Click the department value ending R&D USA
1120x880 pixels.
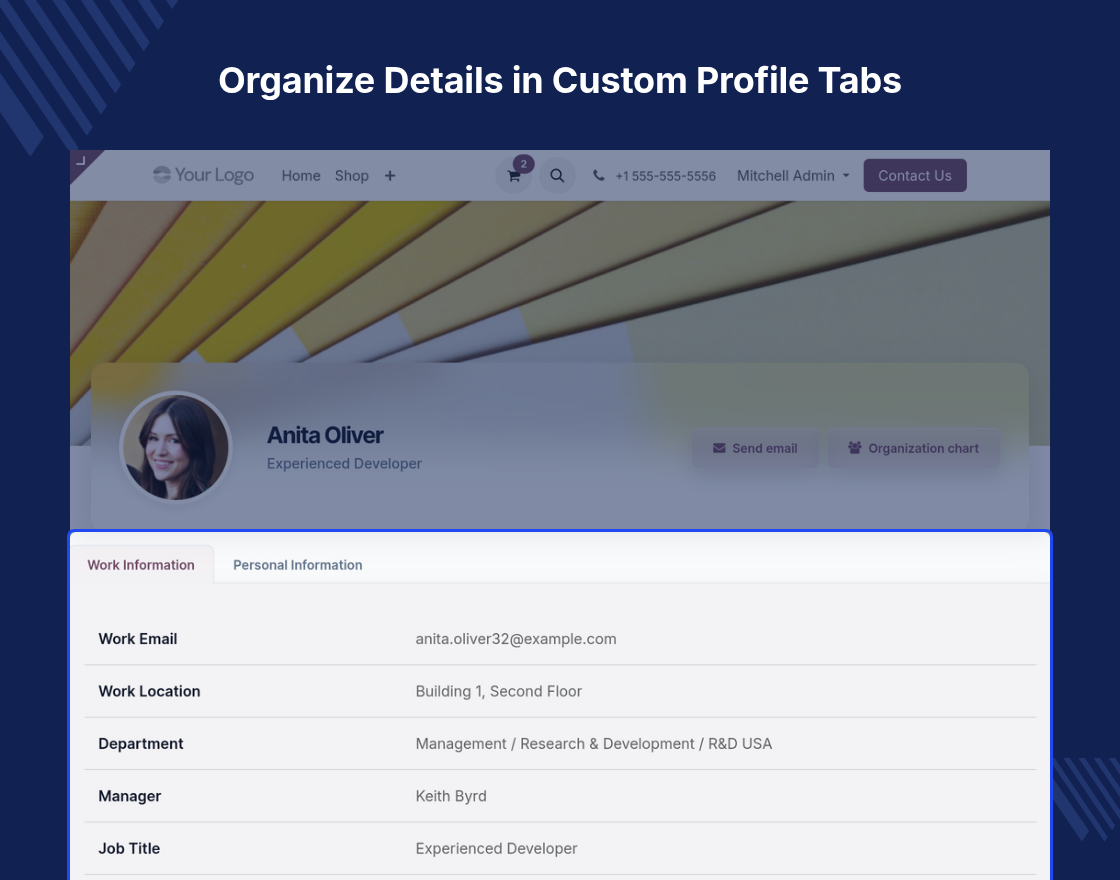(594, 744)
